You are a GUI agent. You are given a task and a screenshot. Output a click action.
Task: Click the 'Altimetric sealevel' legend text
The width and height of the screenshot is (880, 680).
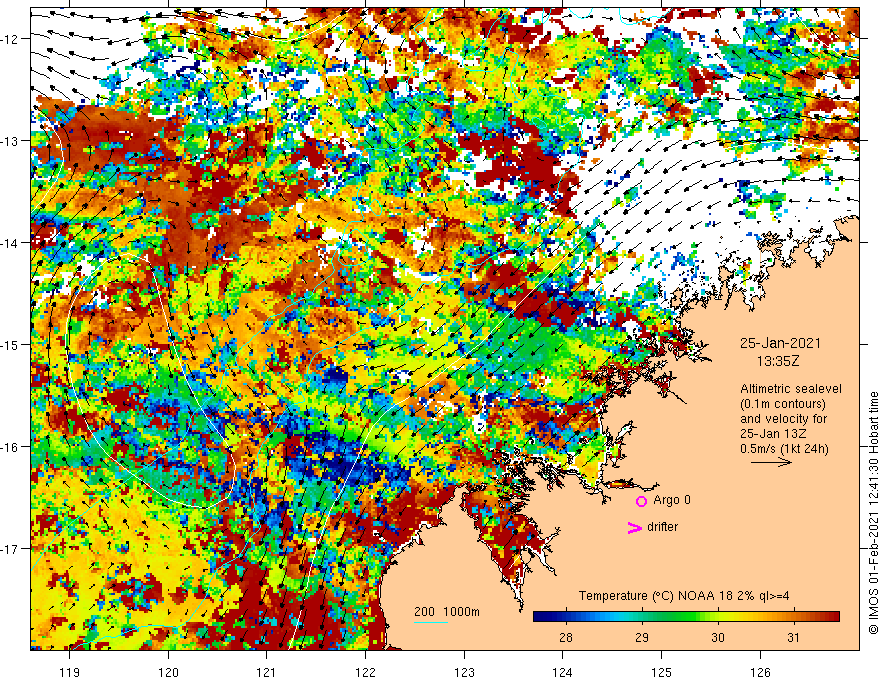(791, 389)
